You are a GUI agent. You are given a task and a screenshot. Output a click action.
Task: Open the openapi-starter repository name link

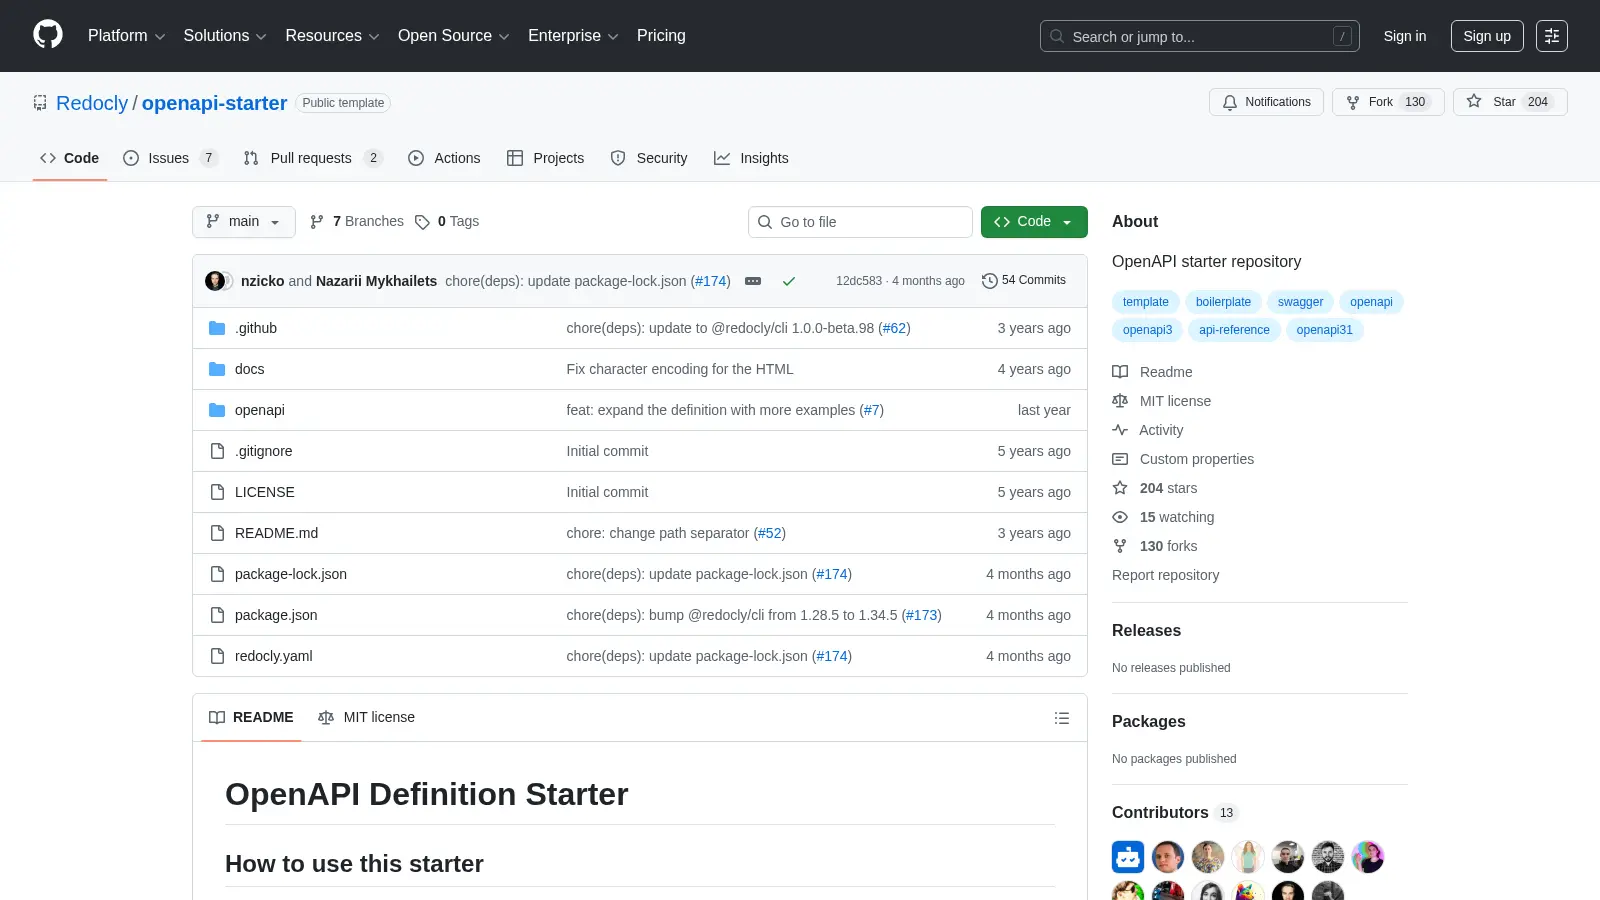click(214, 103)
